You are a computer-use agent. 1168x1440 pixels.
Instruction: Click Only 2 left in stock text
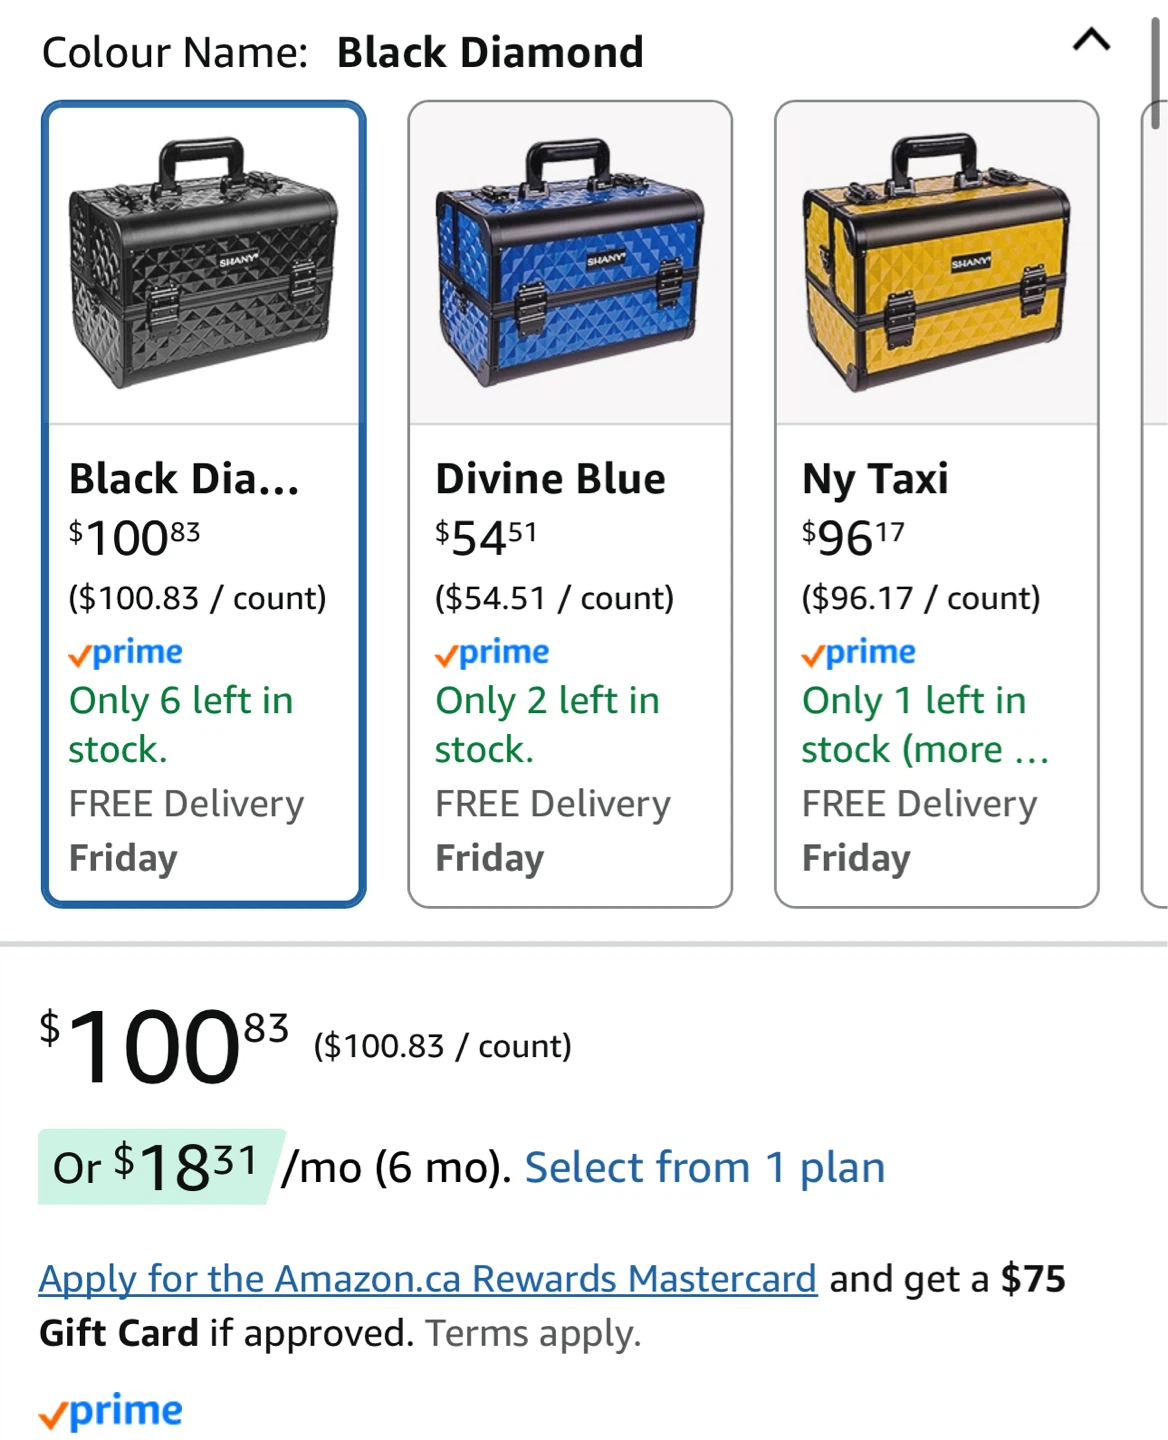547,724
